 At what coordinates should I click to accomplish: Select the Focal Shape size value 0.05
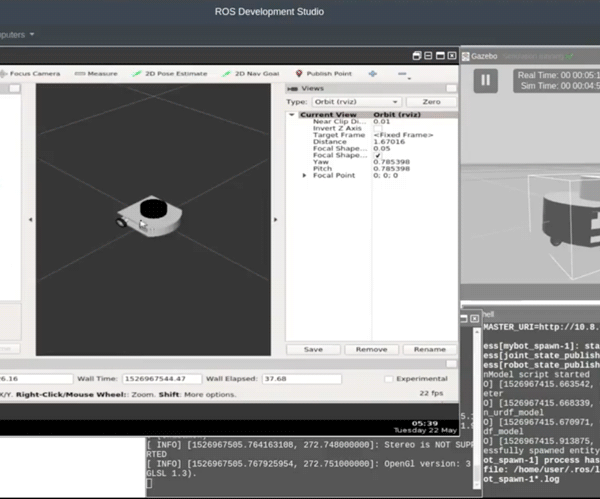tap(382, 148)
